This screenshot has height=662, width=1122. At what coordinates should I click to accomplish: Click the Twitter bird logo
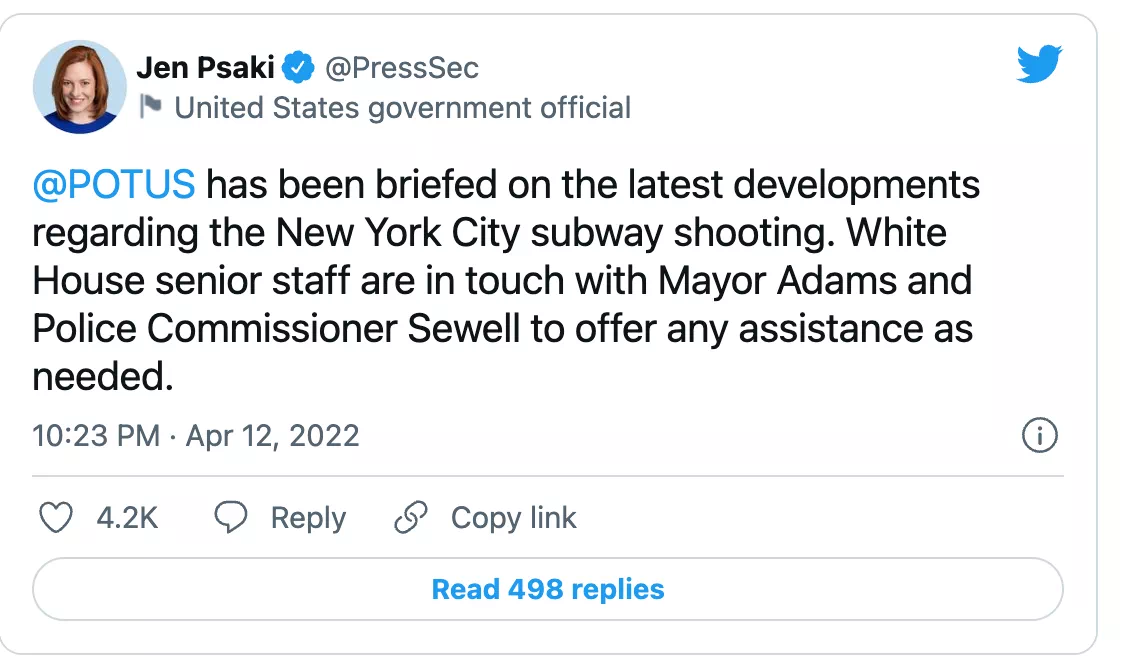point(1039,65)
